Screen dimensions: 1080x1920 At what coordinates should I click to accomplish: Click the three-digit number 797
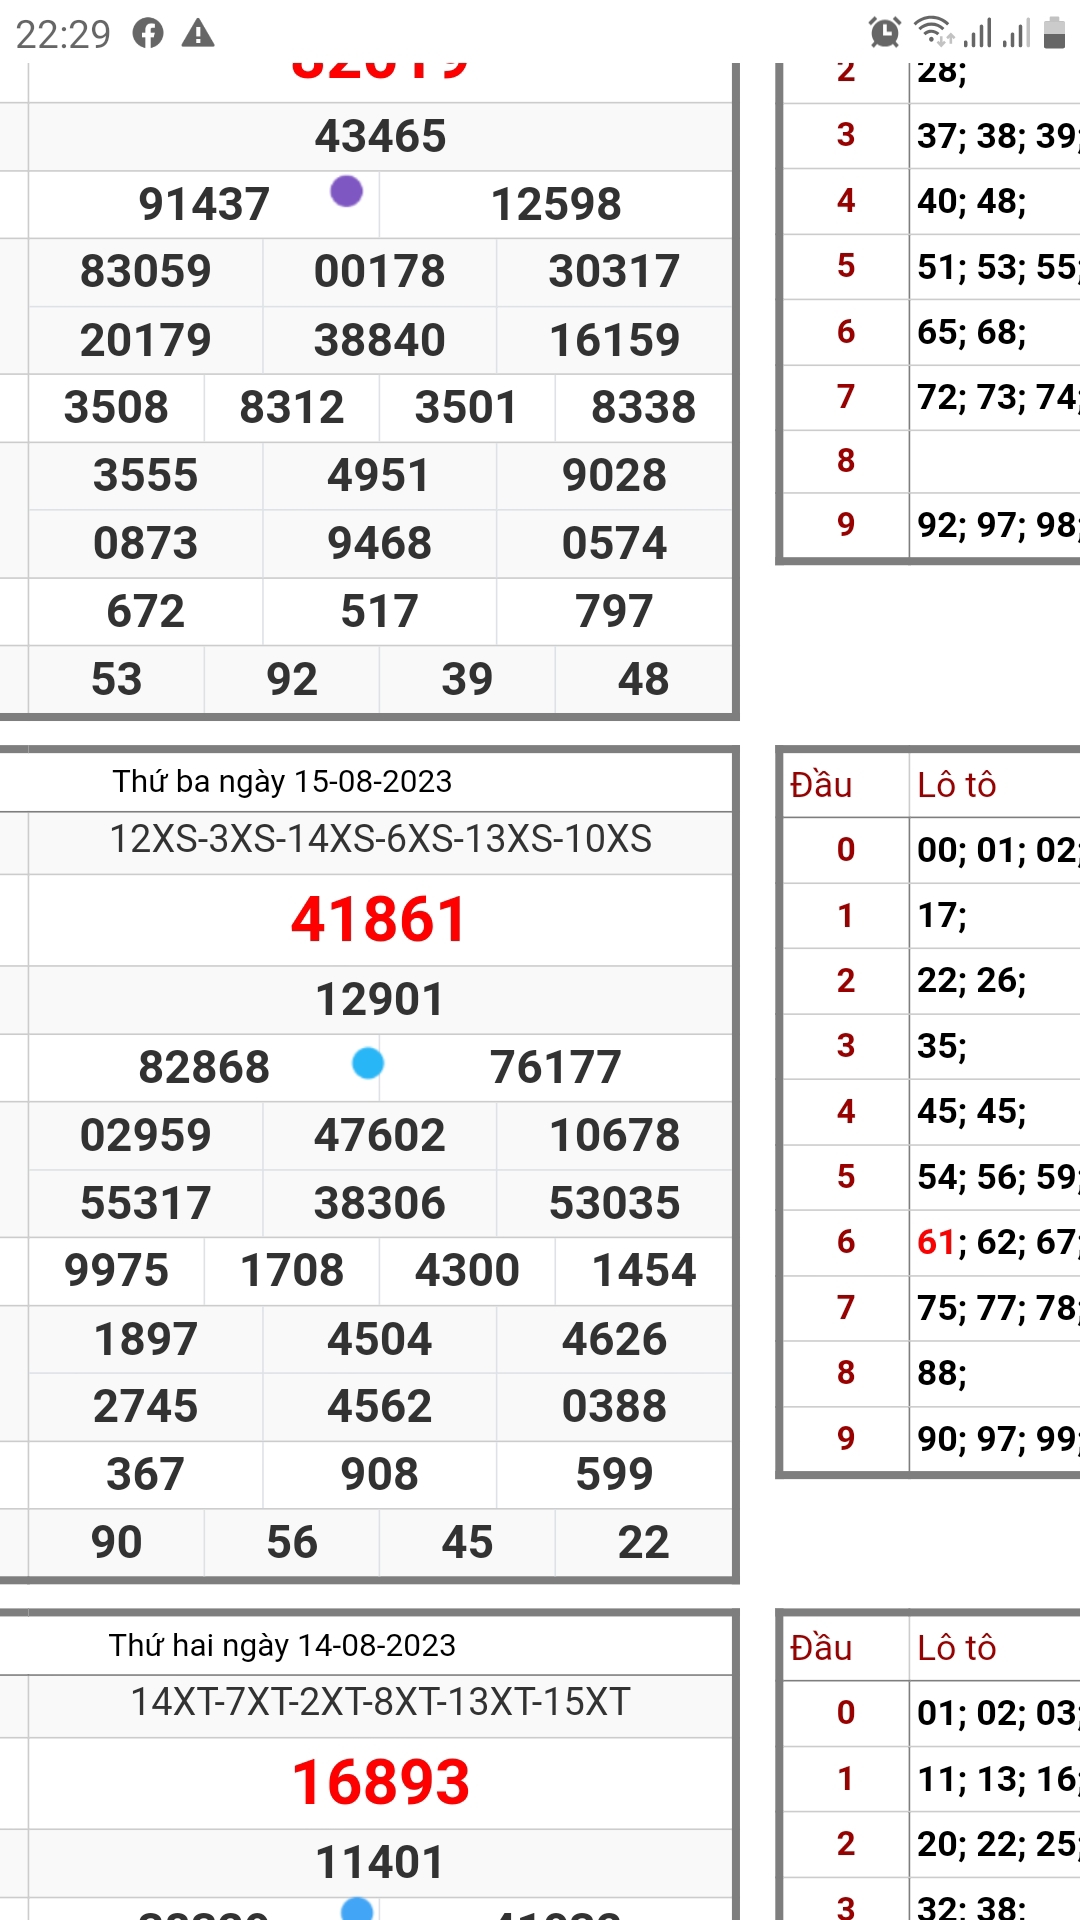(614, 611)
